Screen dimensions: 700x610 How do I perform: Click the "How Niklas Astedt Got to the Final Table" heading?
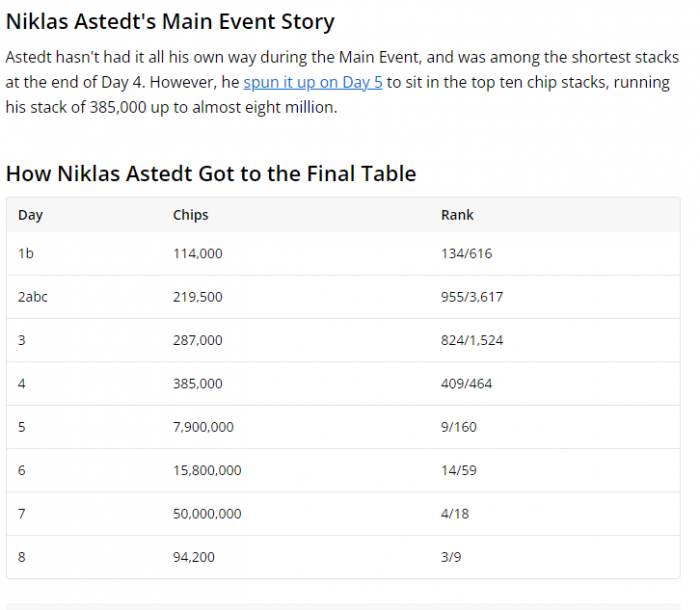click(211, 174)
